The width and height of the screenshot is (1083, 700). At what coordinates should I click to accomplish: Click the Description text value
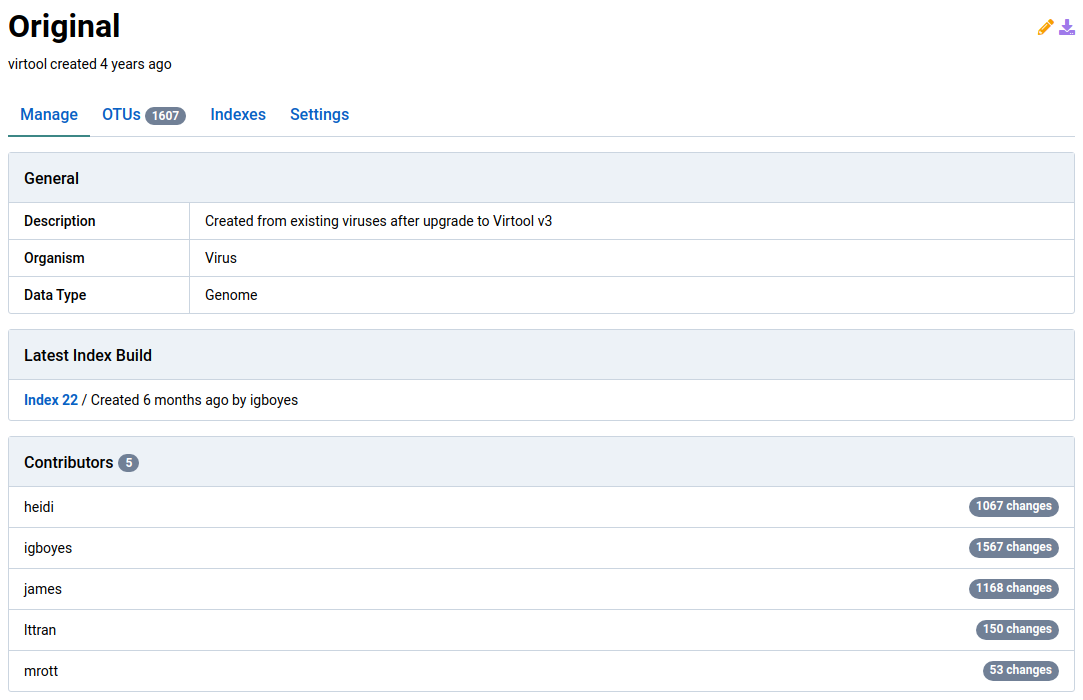coord(378,221)
